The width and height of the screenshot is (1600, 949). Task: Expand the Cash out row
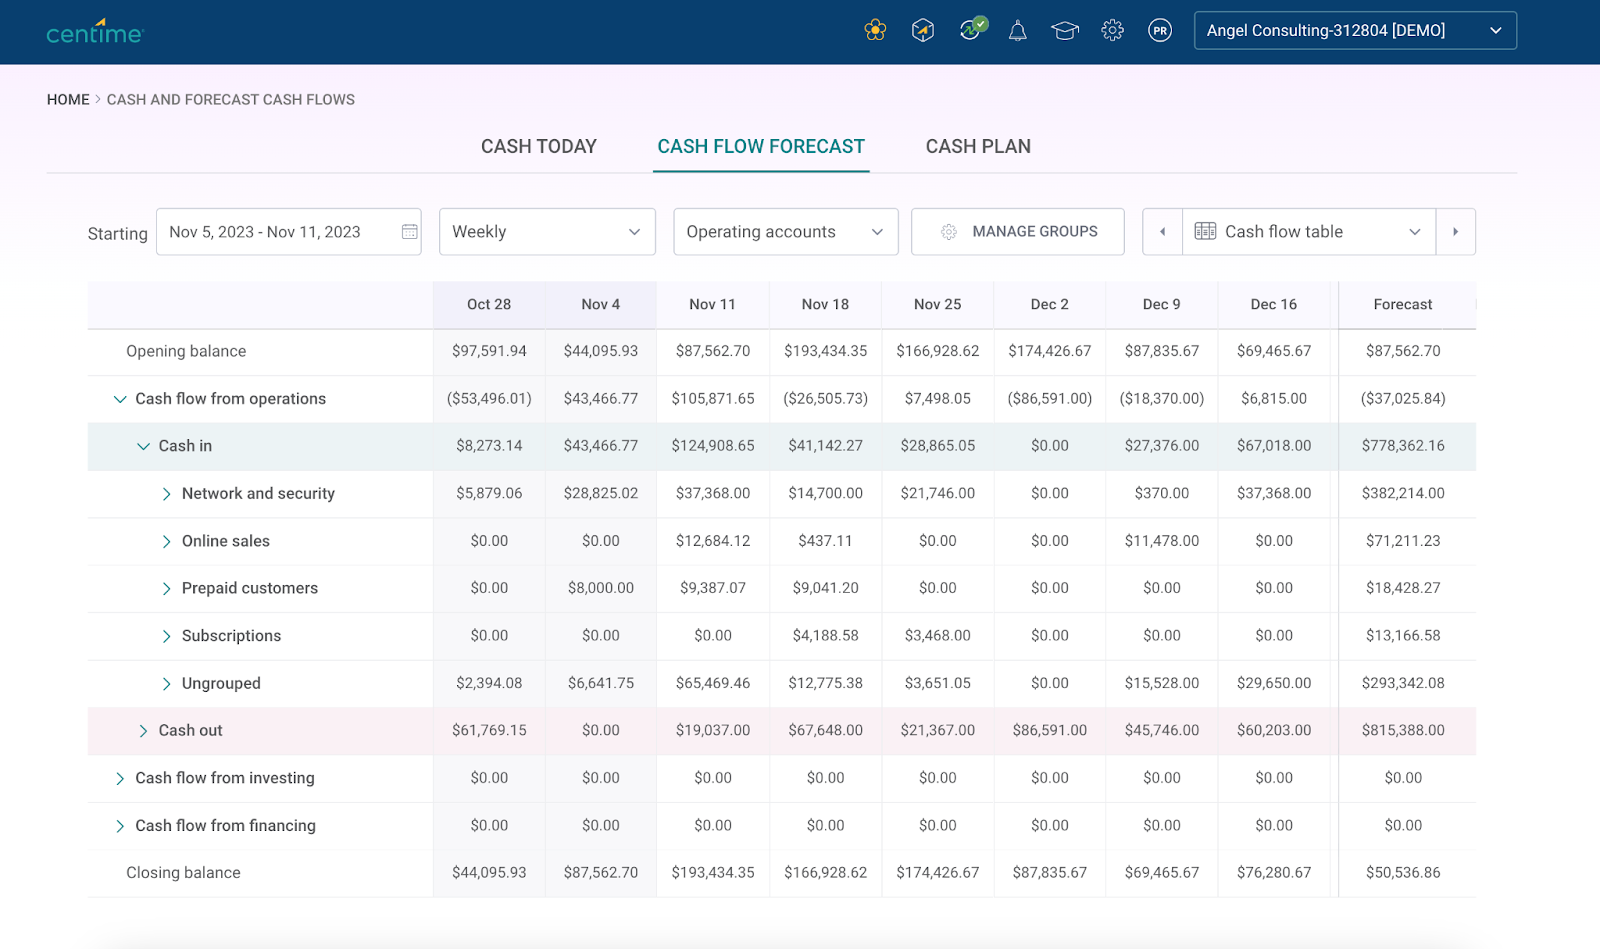(x=143, y=731)
